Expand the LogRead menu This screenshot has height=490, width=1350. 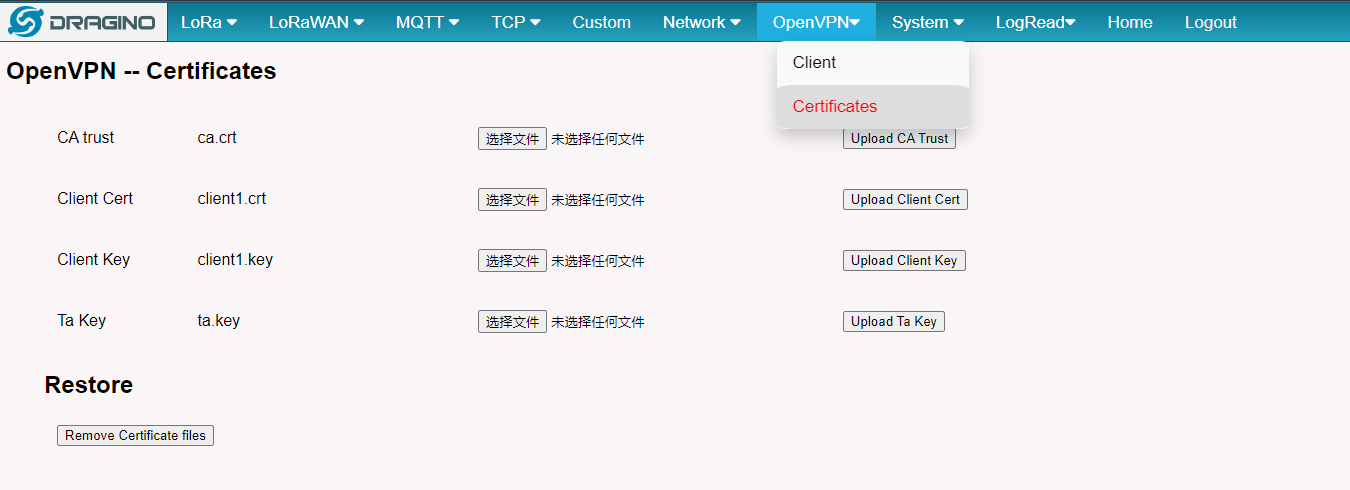[x=1036, y=22]
